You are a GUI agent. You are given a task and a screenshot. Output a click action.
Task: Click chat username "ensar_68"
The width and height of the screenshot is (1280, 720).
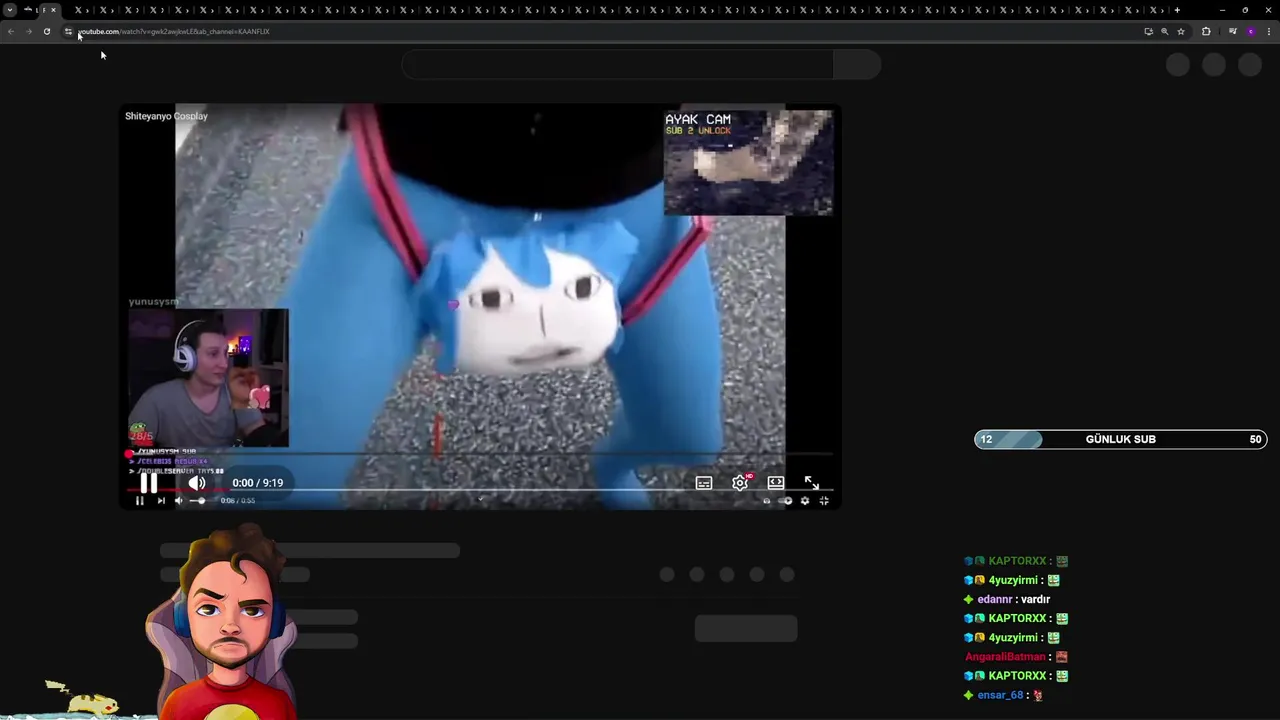[1000, 695]
